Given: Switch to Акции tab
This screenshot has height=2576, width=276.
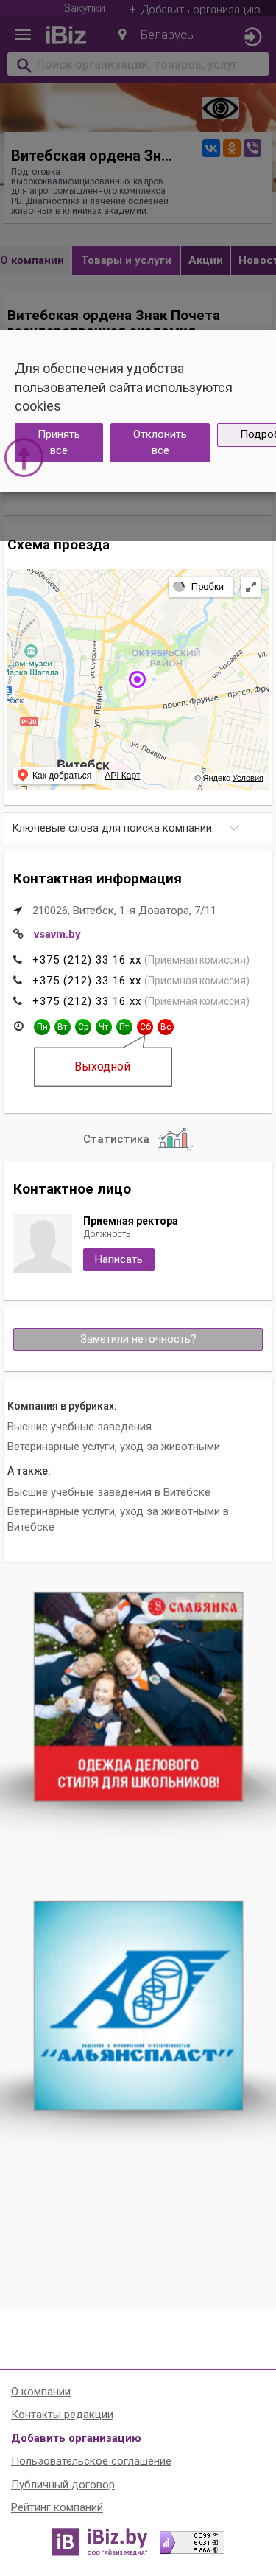Looking at the screenshot, I should click(206, 260).
